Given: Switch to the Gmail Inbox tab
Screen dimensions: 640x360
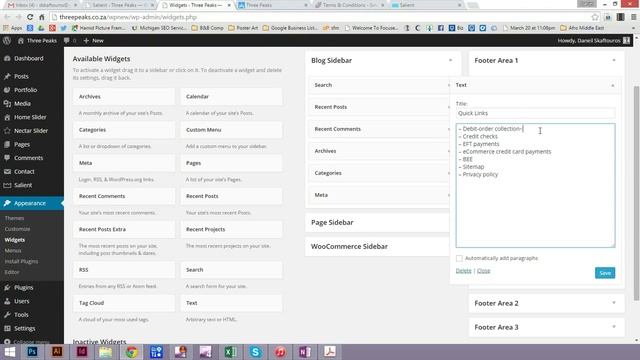Looking at the screenshot, I should pyautogui.click(x=42, y=5).
